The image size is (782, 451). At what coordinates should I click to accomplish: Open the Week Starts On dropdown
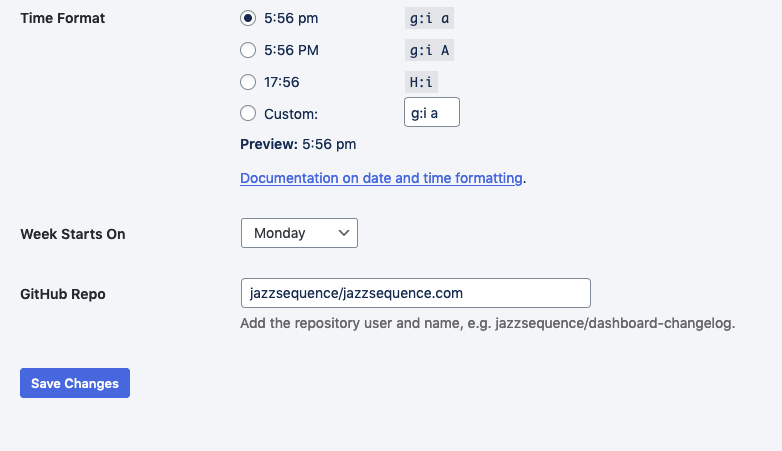pos(298,233)
